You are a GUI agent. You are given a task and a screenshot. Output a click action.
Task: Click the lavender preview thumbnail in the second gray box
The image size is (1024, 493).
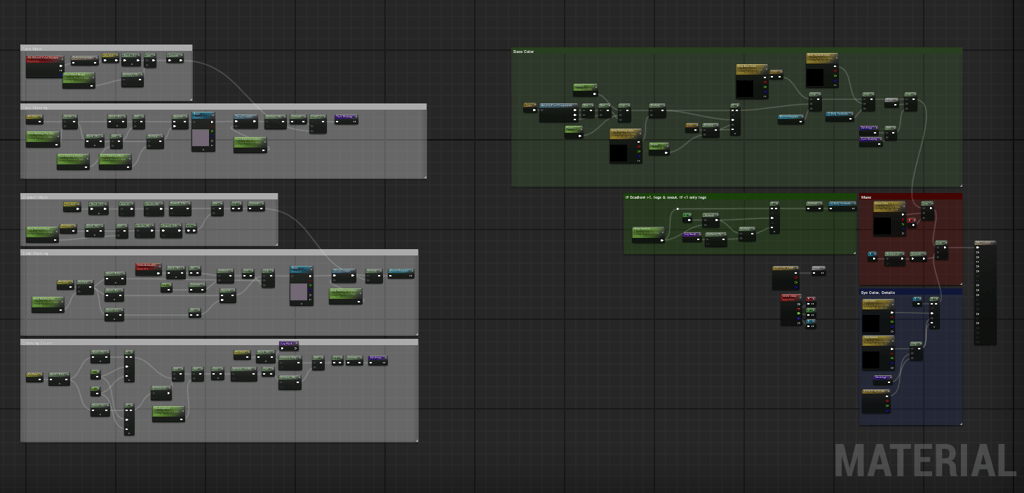[202, 137]
